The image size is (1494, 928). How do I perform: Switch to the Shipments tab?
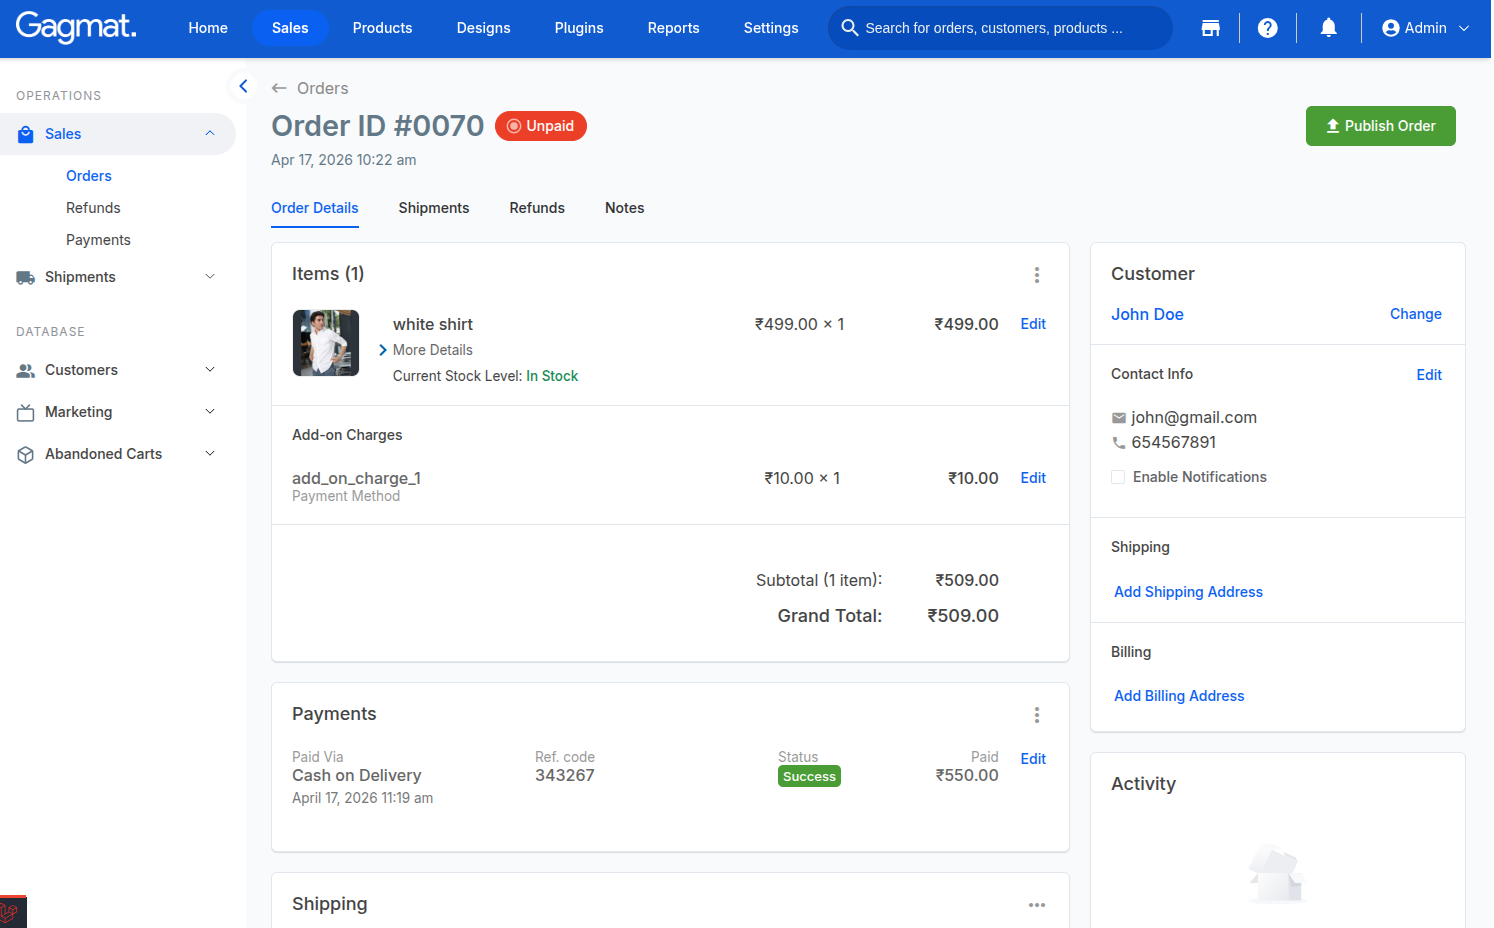click(434, 208)
